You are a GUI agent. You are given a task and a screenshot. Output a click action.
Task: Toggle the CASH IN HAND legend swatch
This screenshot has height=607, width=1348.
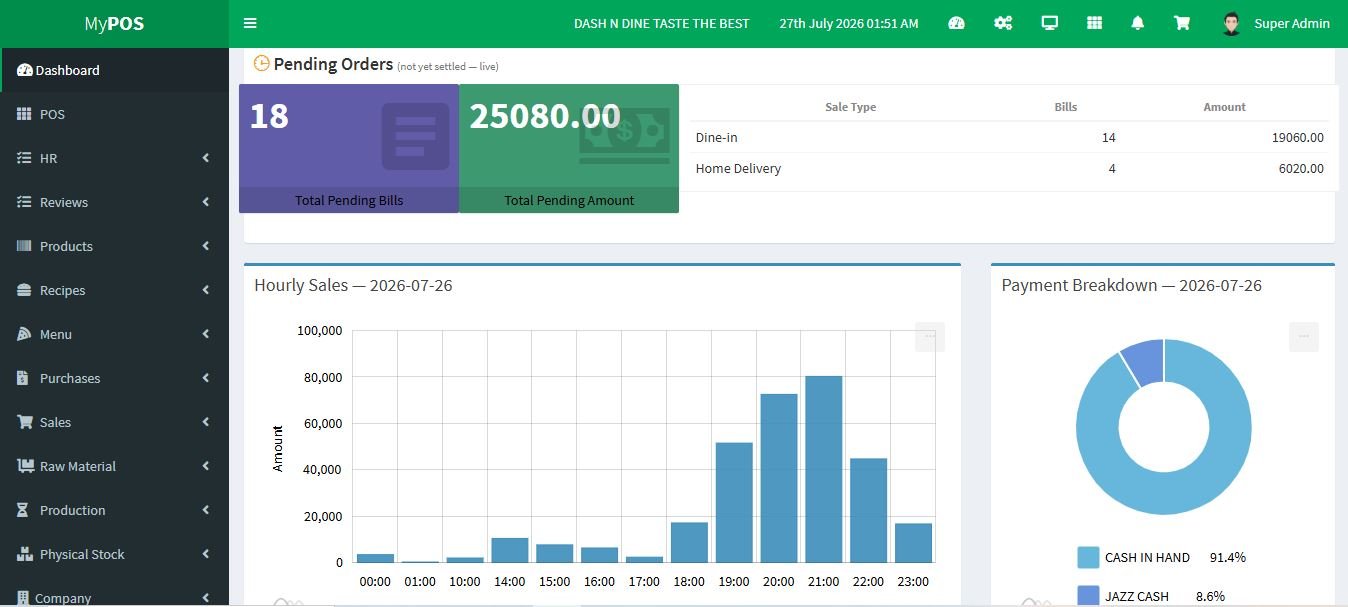[1088, 557]
